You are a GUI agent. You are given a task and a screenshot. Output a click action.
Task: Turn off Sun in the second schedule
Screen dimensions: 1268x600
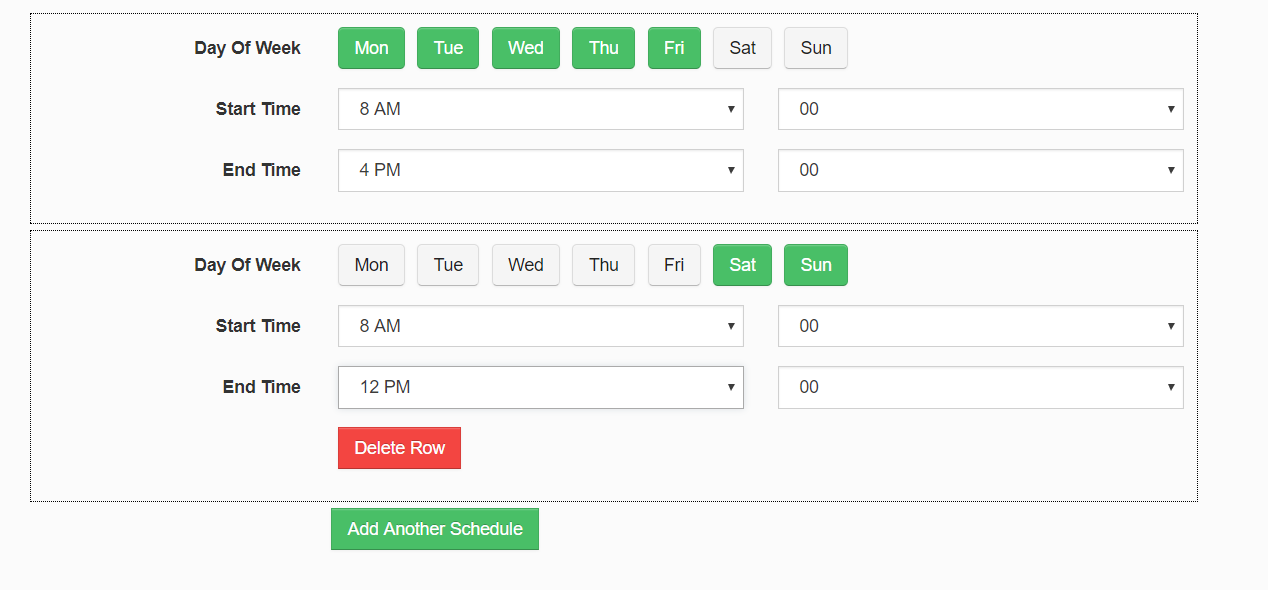[x=815, y=265]
